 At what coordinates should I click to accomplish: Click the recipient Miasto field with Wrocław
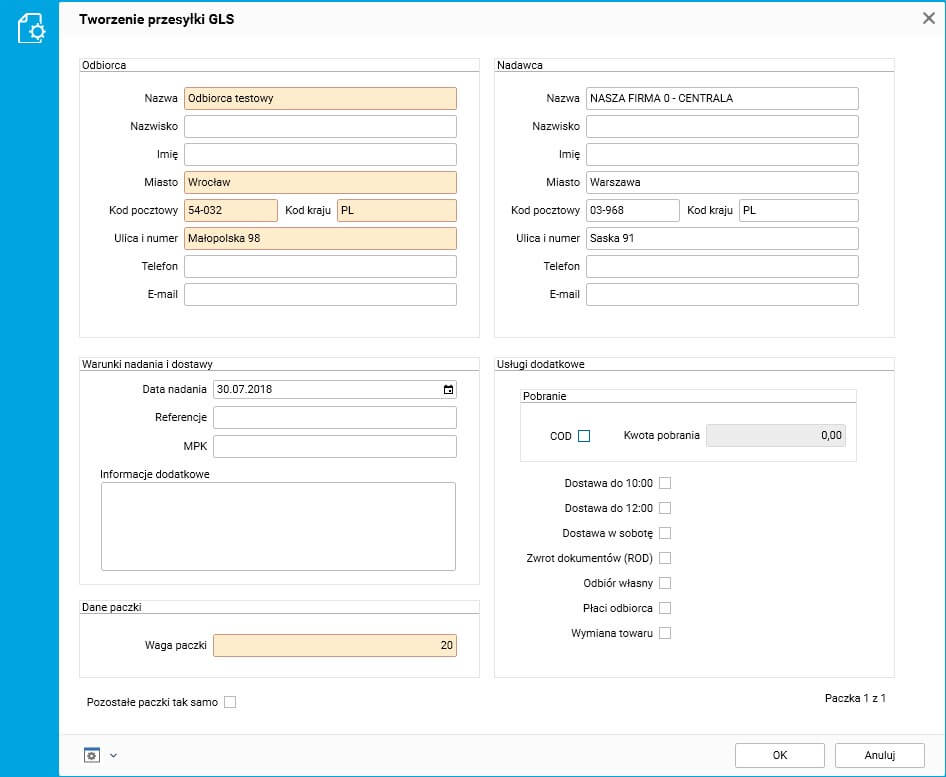[x=320, y=182]
